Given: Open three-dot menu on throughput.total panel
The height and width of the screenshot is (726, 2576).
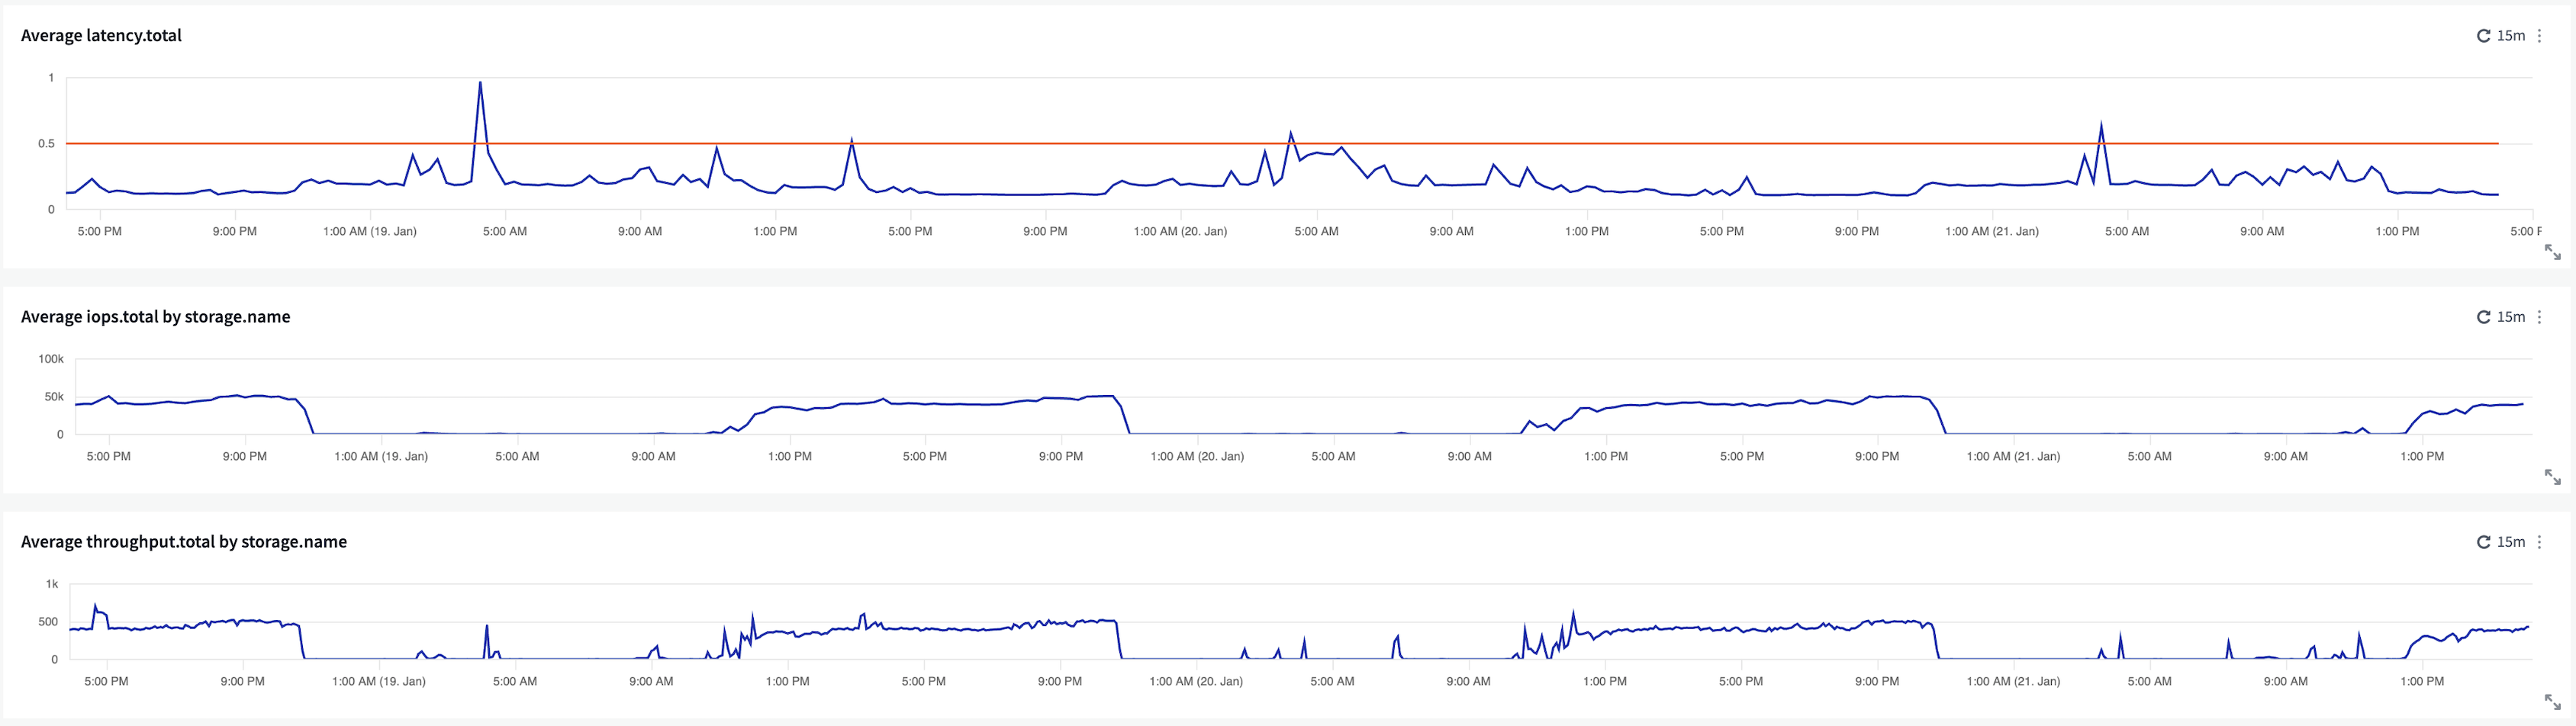Looking at the screenshot, I should (2539, 542).
